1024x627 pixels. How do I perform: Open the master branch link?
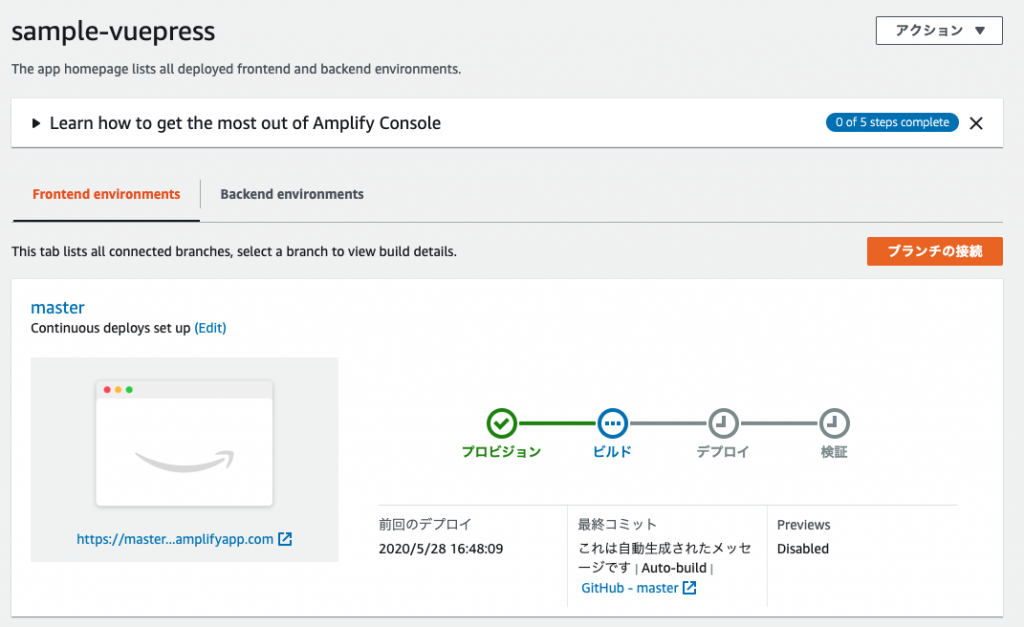coord(57,308)
